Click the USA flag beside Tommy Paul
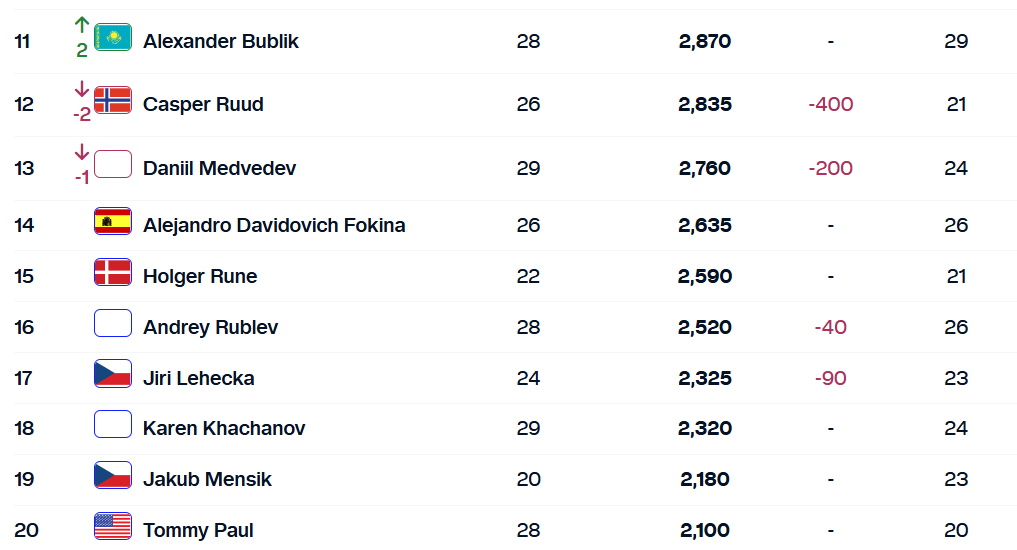1017x550 pixels. [113, 526]
